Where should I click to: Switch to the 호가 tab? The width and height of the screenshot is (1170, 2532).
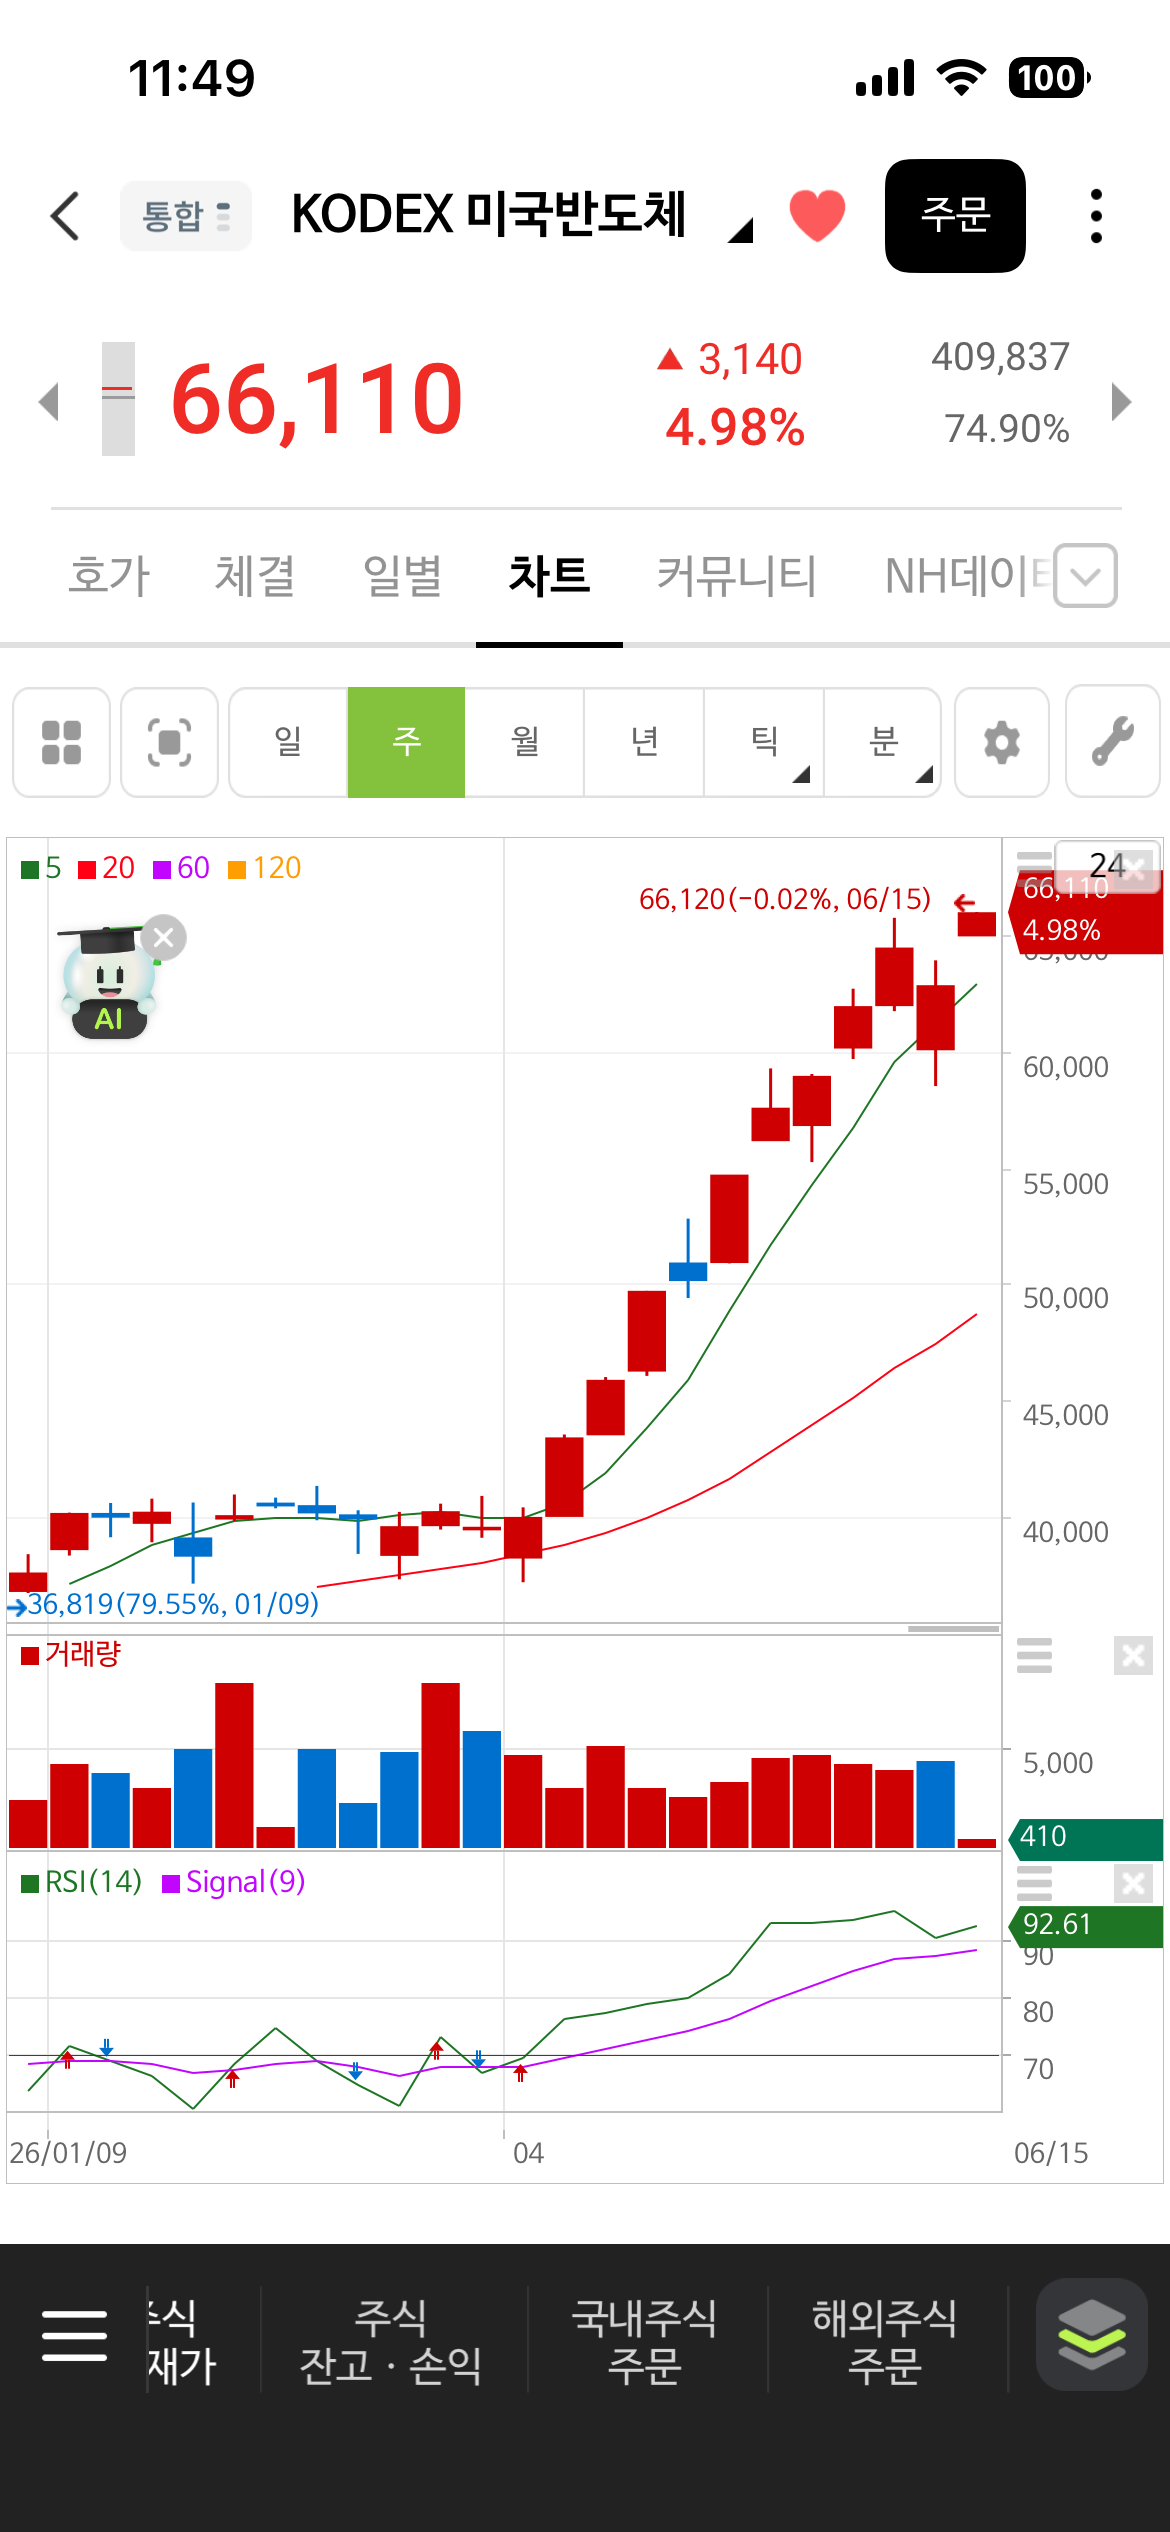tap(109, 577)
